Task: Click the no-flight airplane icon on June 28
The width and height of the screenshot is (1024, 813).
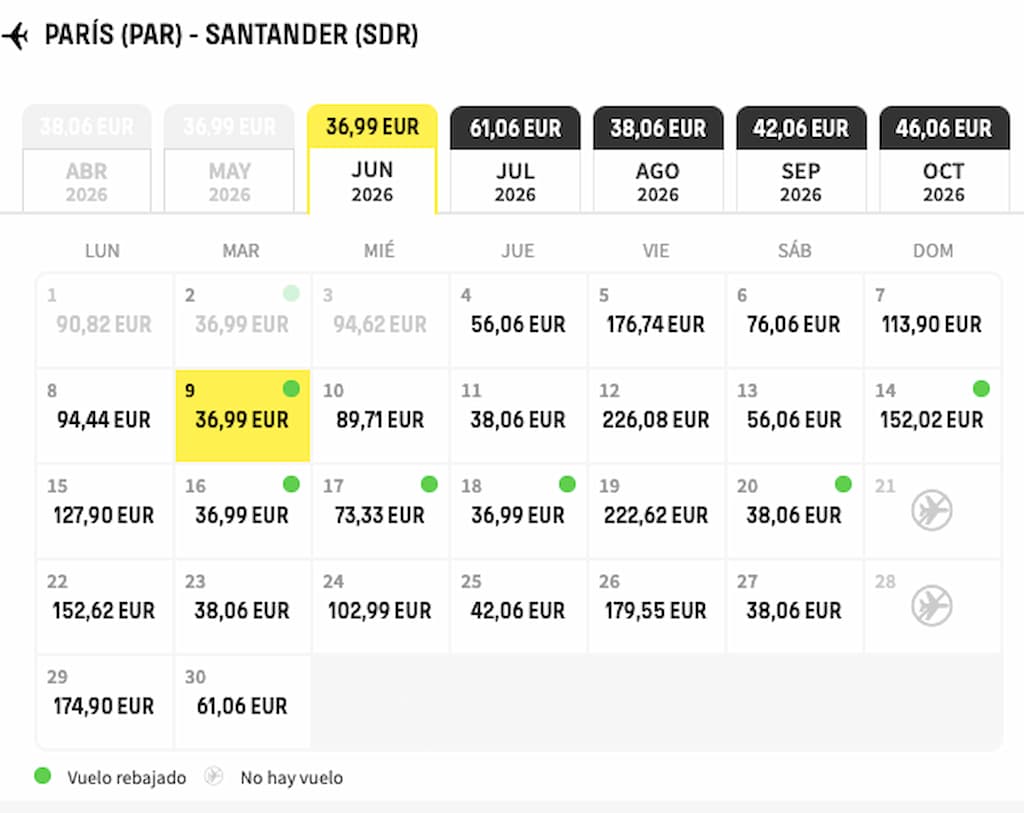Action: point(932,605)
